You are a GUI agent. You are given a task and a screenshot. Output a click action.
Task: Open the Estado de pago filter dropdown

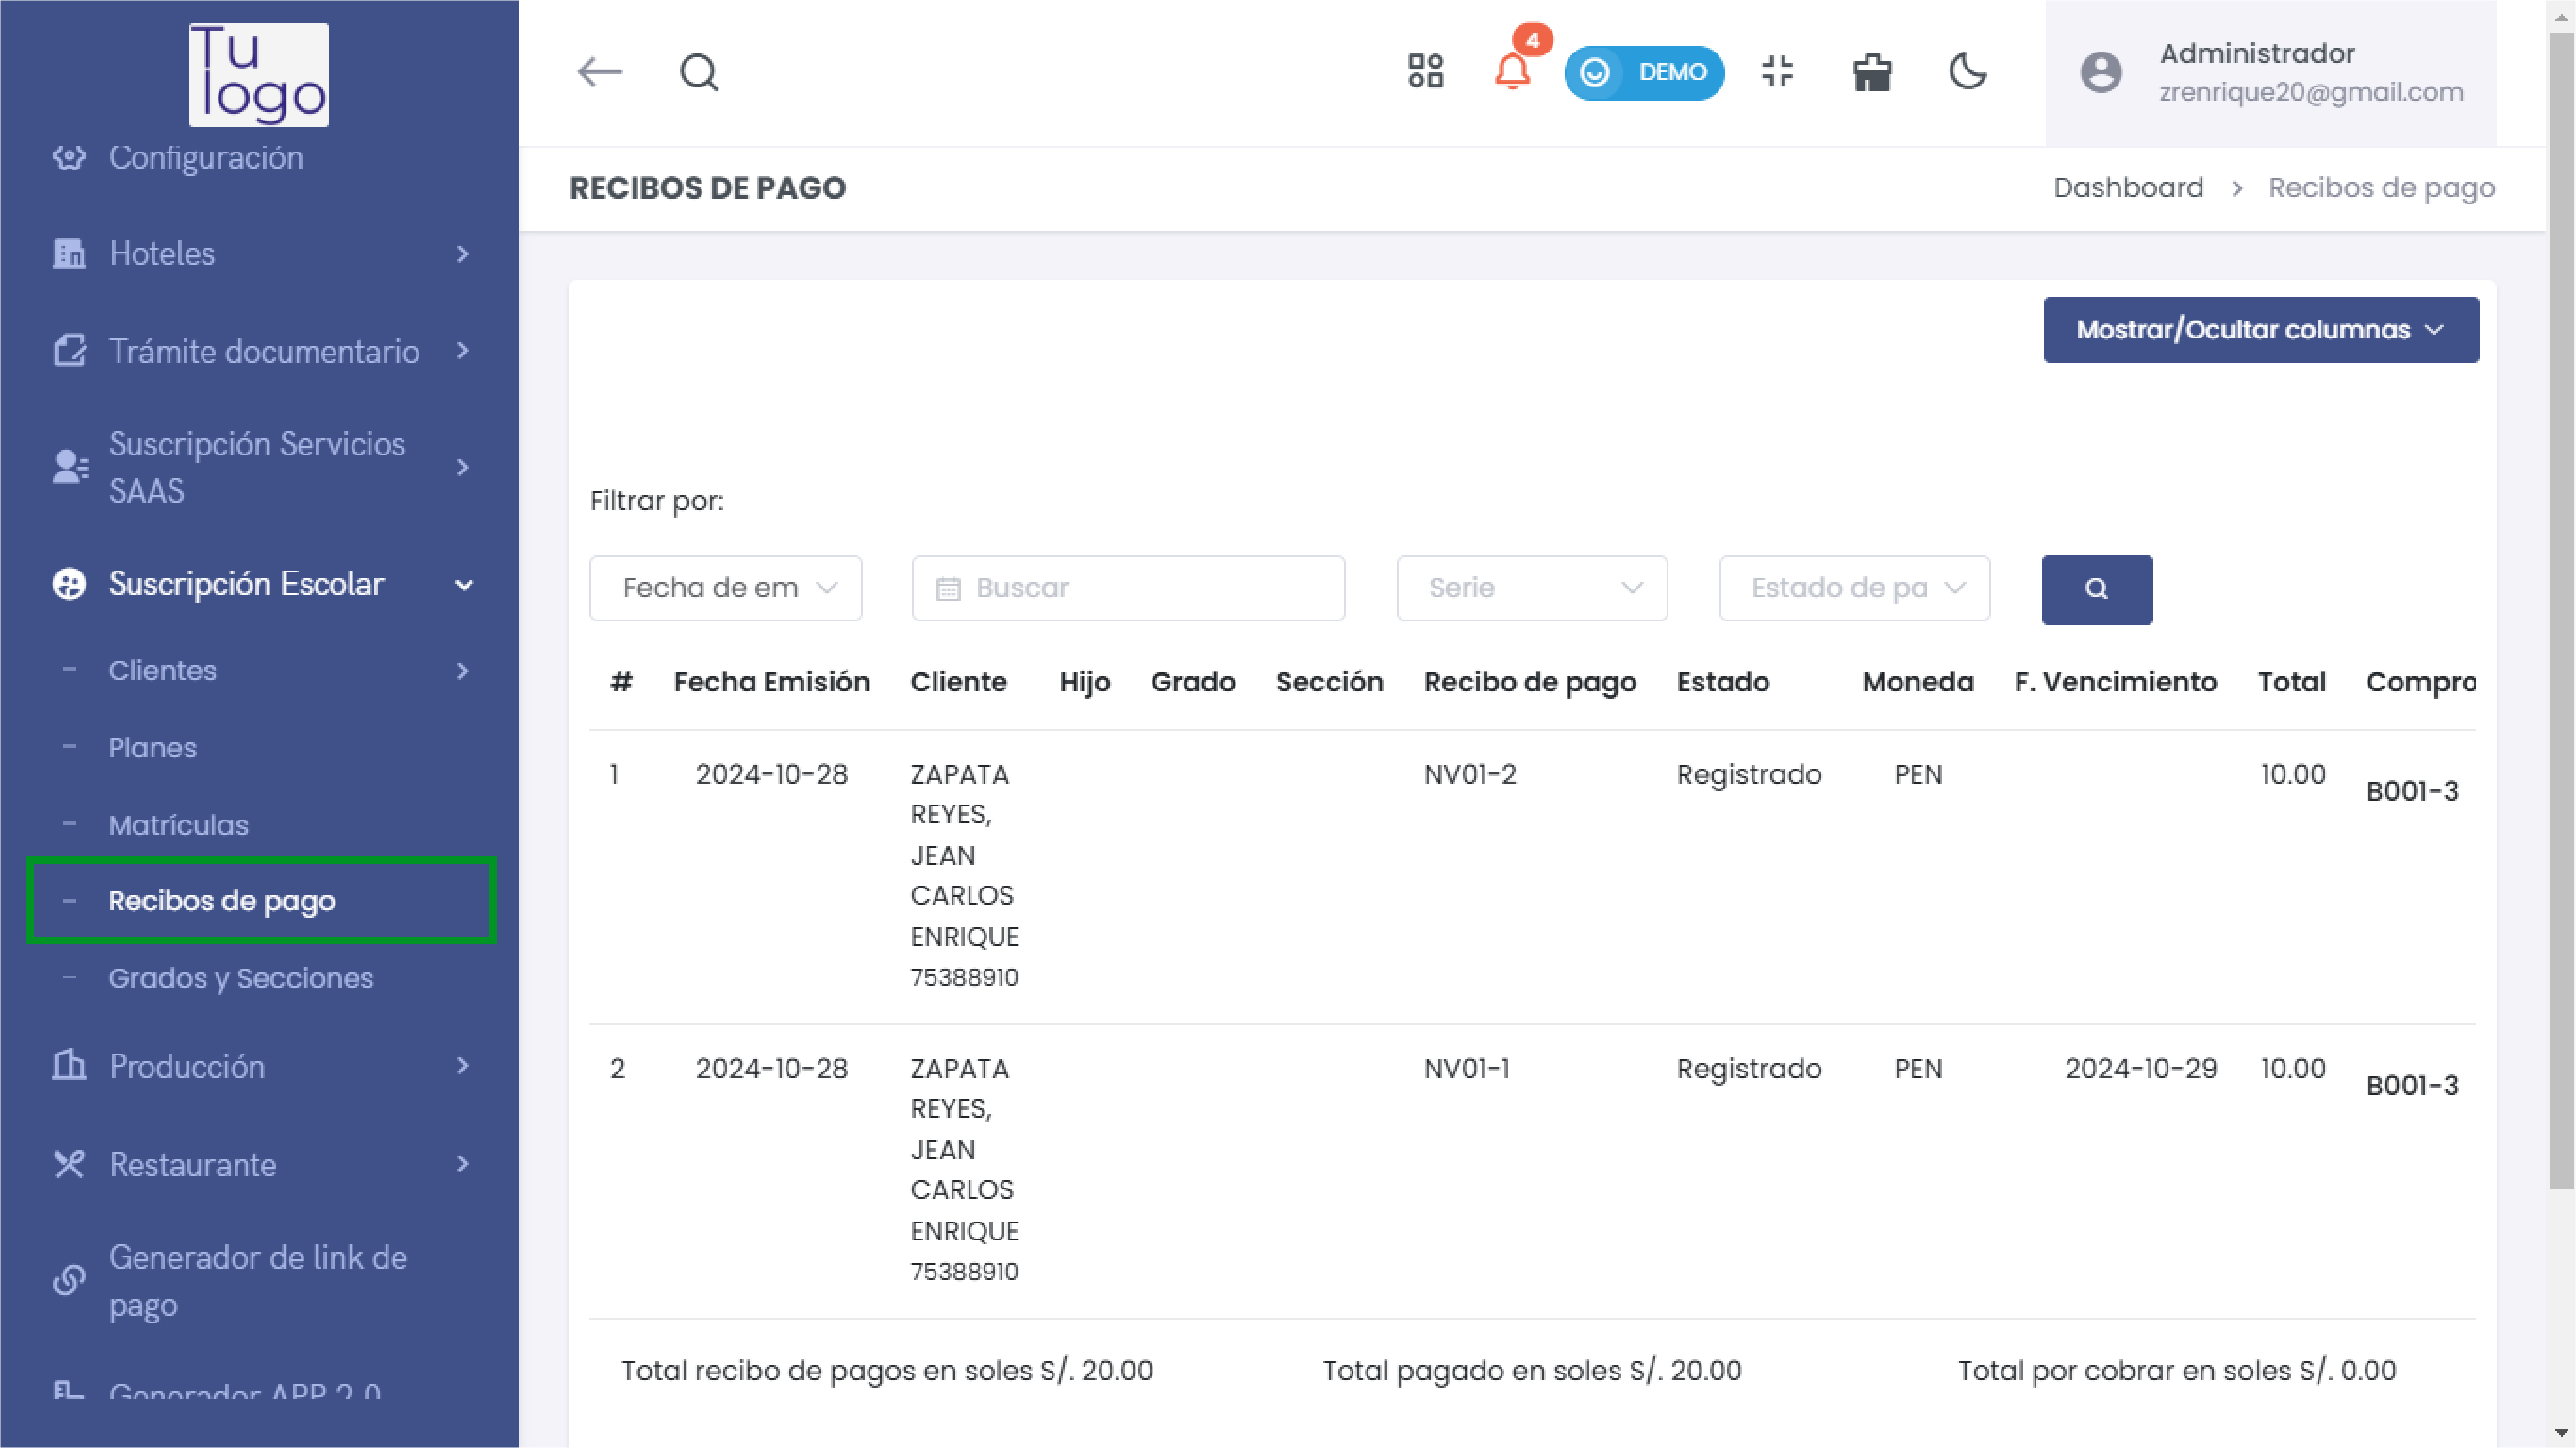pos(1854,588)
